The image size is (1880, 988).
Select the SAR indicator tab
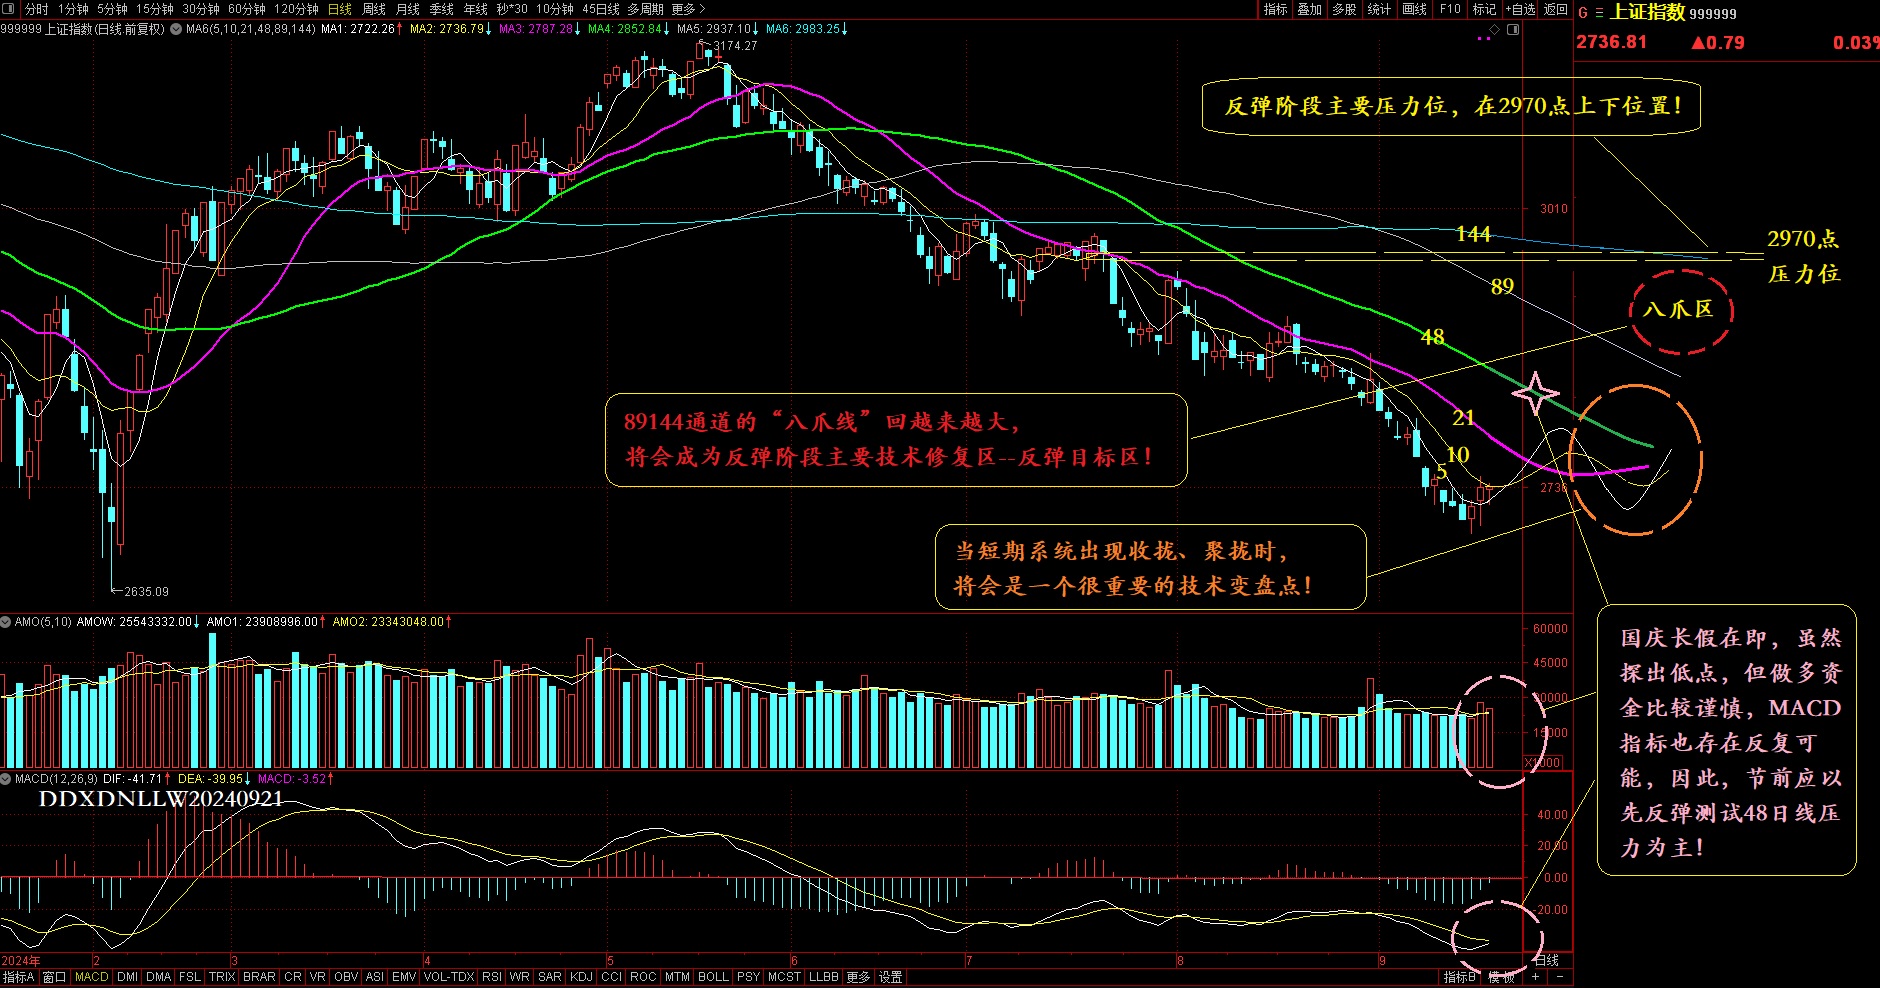pyautogui.click(x=550, y=977)
